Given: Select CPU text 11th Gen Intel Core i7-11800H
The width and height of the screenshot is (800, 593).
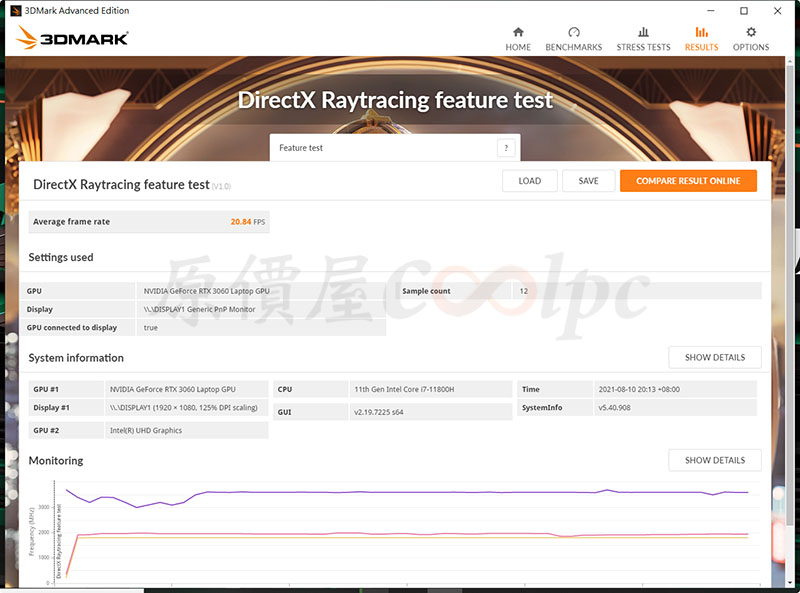Looking at the screenshot, I should [x=404, y=389].
